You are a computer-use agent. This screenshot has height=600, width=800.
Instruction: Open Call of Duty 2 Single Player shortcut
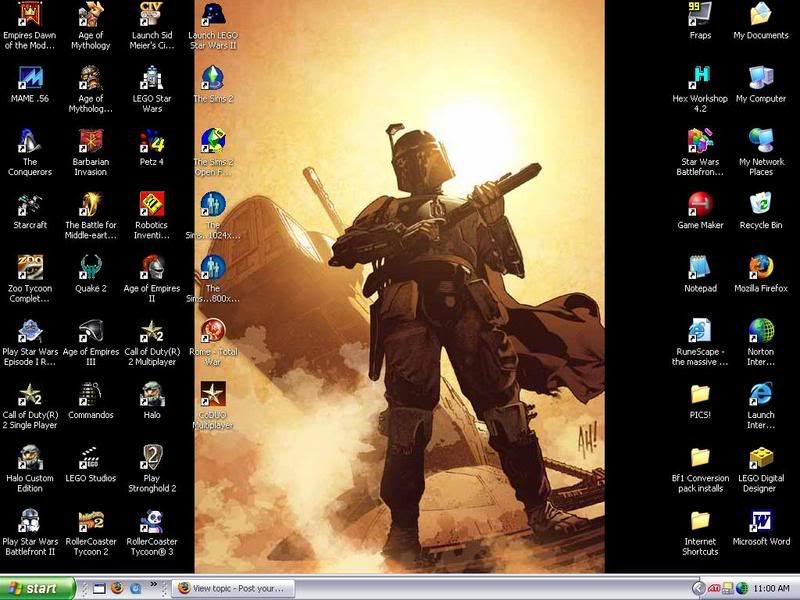coord(30,405)
